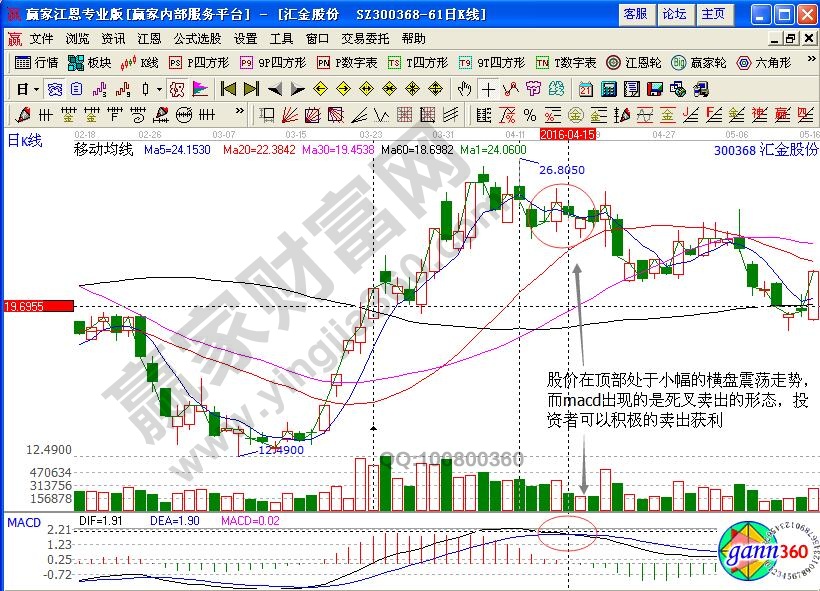This screenshot has width=820, height=591.
Task: Open the 交易委托 menu
Action: [364, 38]
